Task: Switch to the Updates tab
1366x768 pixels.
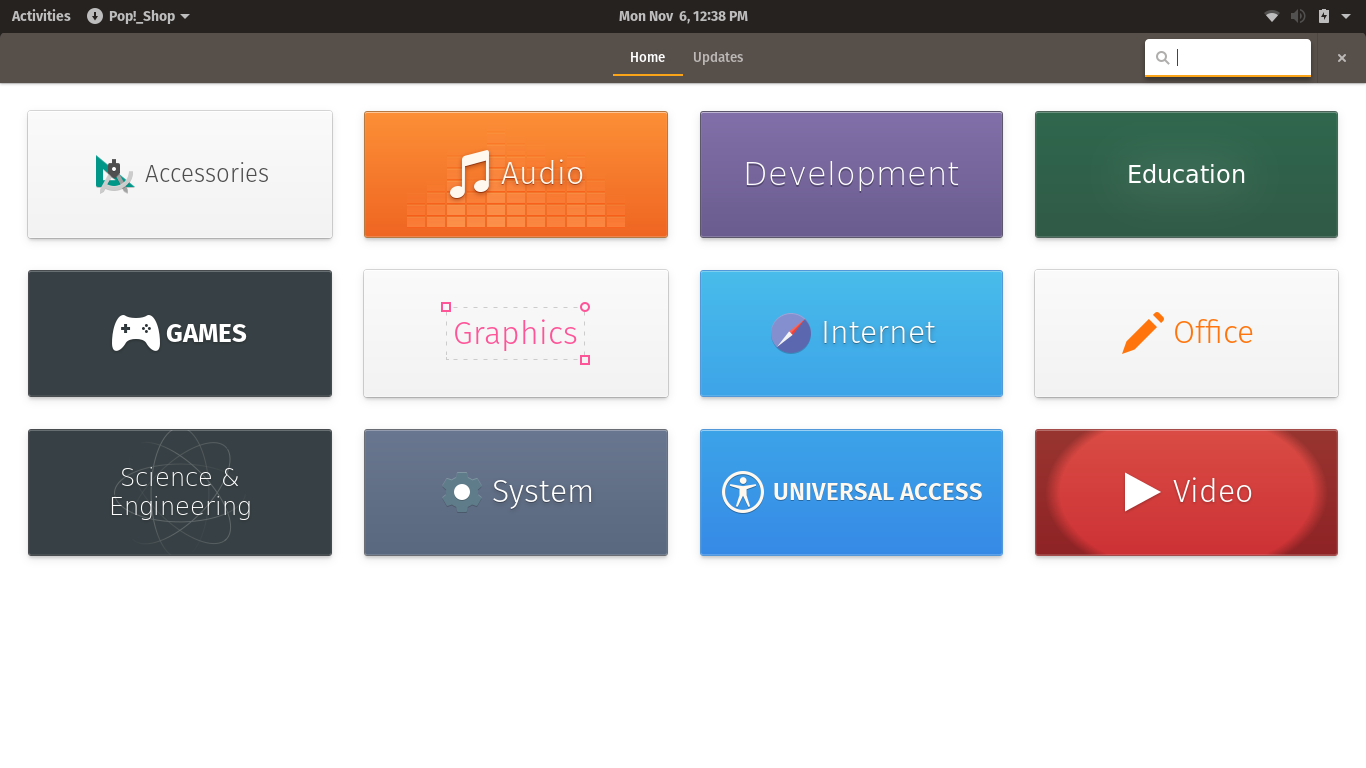Action: (x=718, y=57)
